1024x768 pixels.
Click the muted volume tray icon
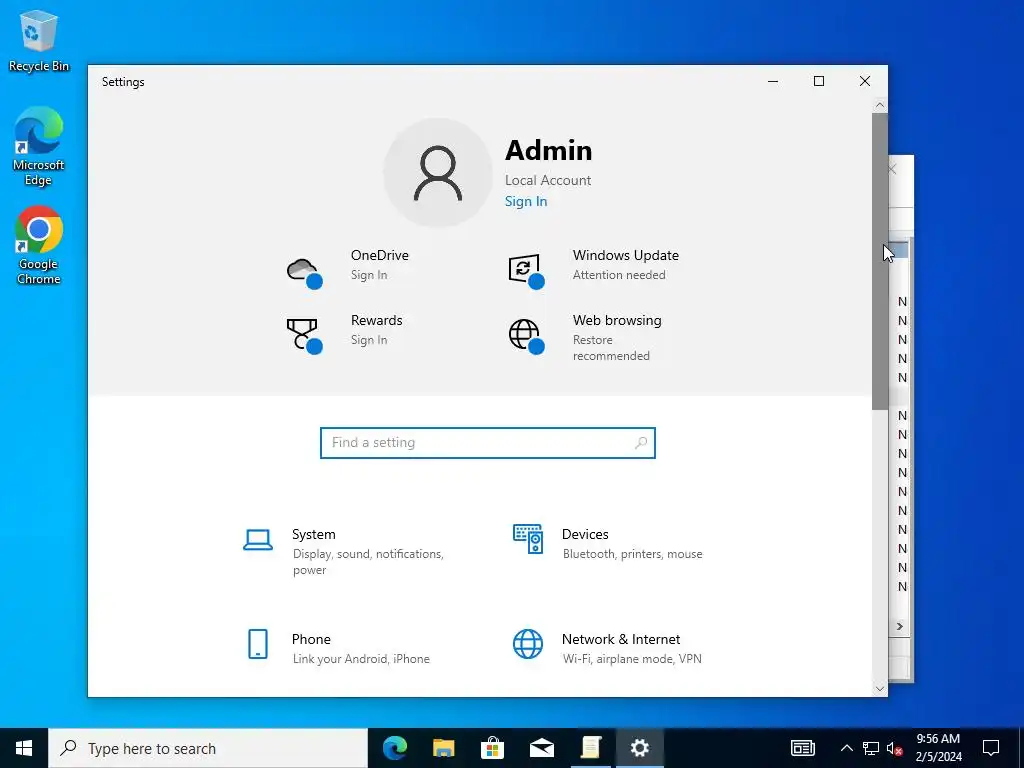click(894, 748)
